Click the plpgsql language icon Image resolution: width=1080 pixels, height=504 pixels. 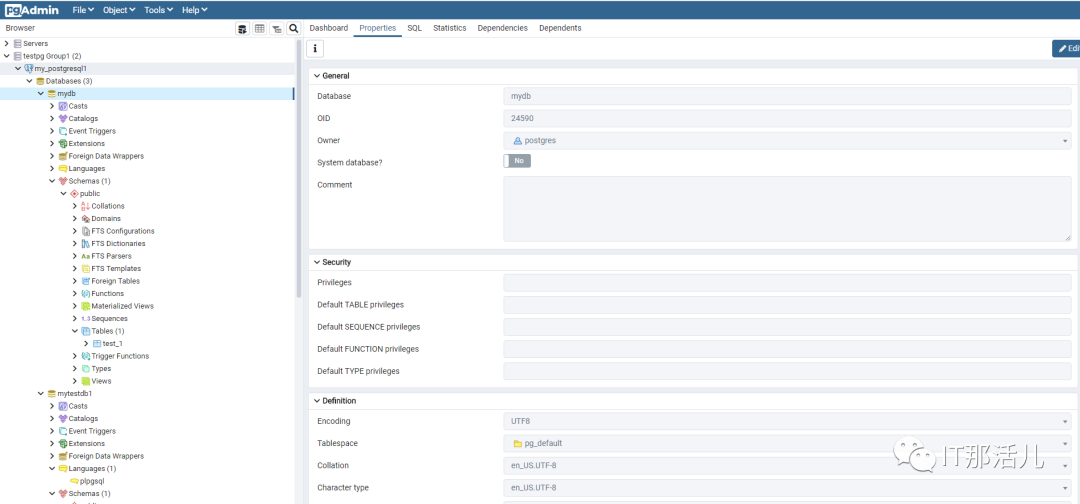(x=75, y=481)
